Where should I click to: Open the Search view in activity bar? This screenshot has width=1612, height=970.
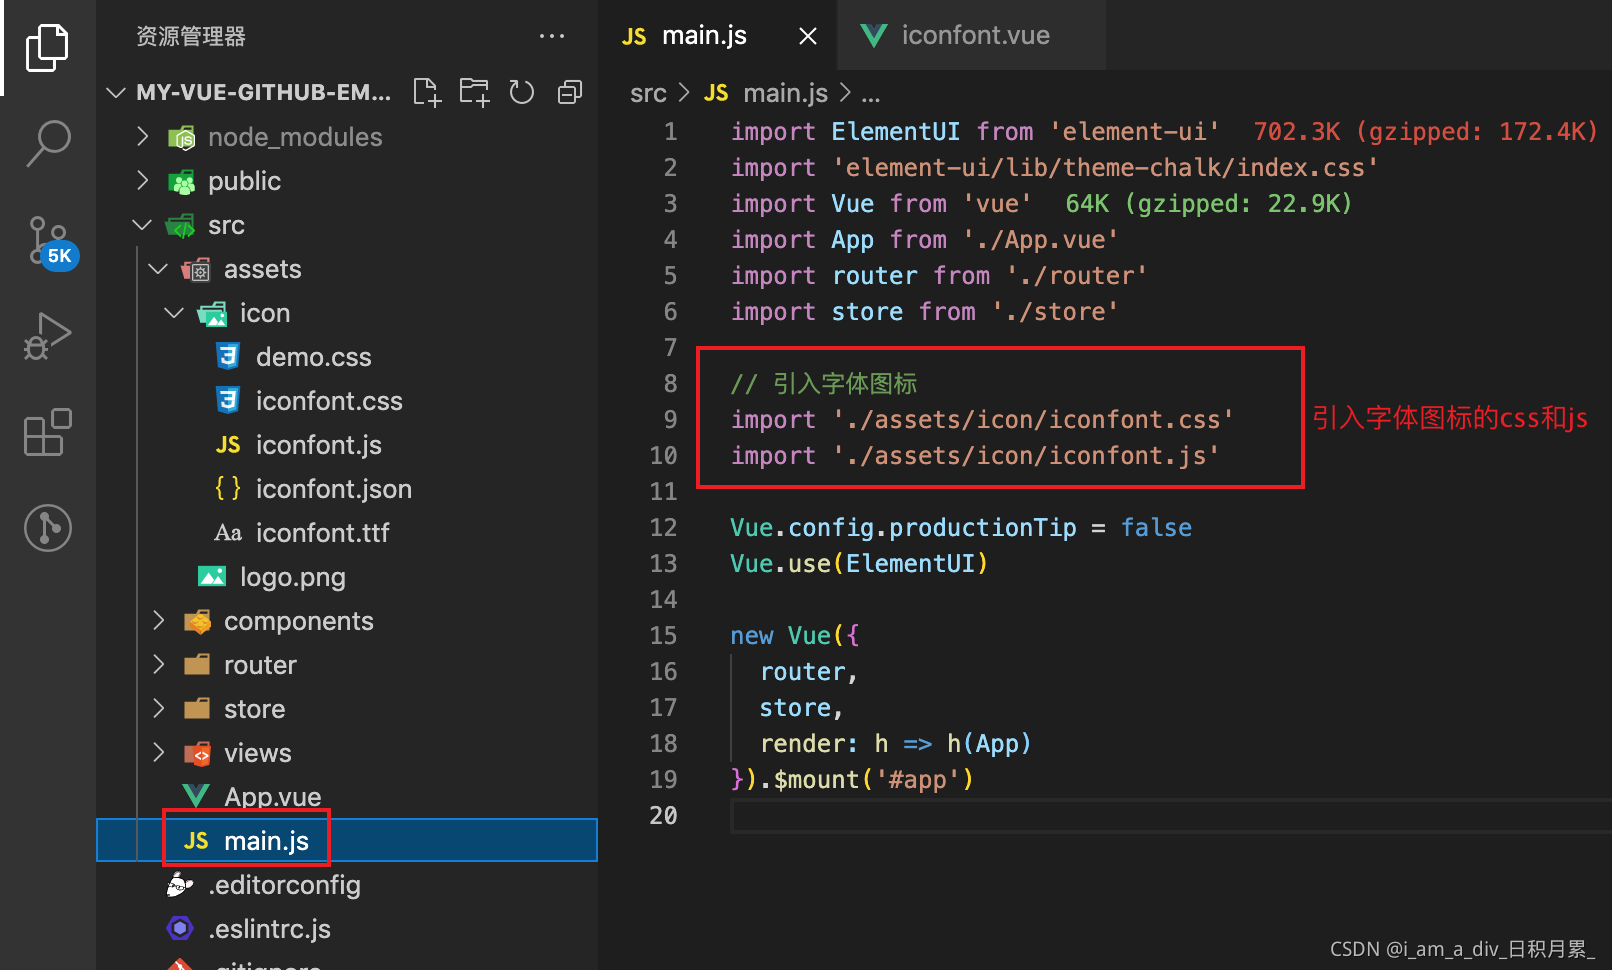tap(47, 143)
